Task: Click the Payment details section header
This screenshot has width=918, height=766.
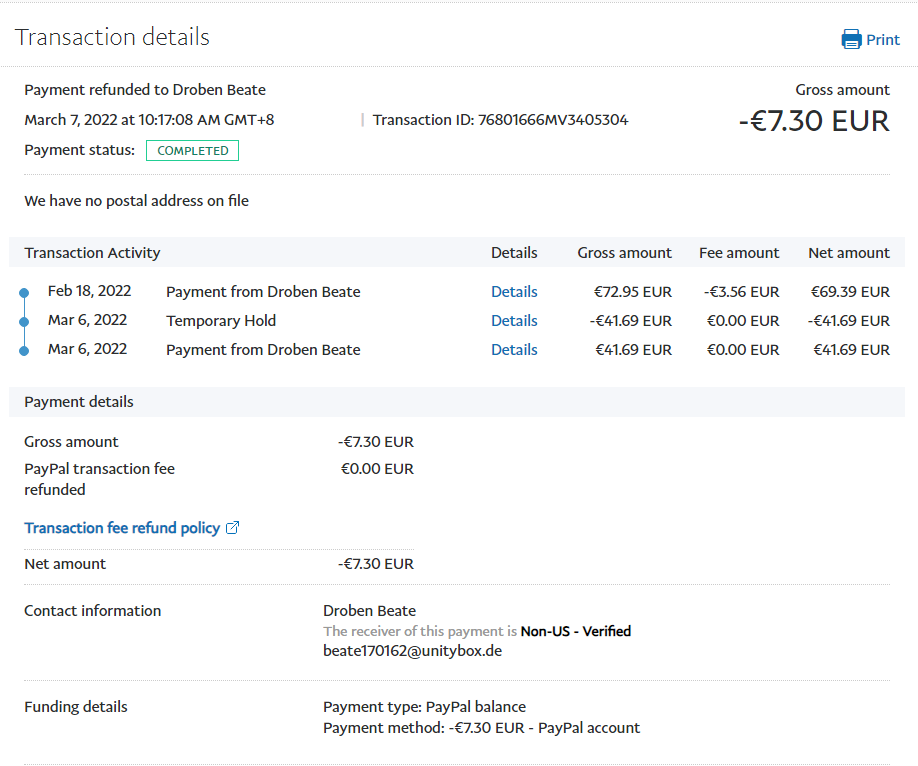Action: pos(79,402)
